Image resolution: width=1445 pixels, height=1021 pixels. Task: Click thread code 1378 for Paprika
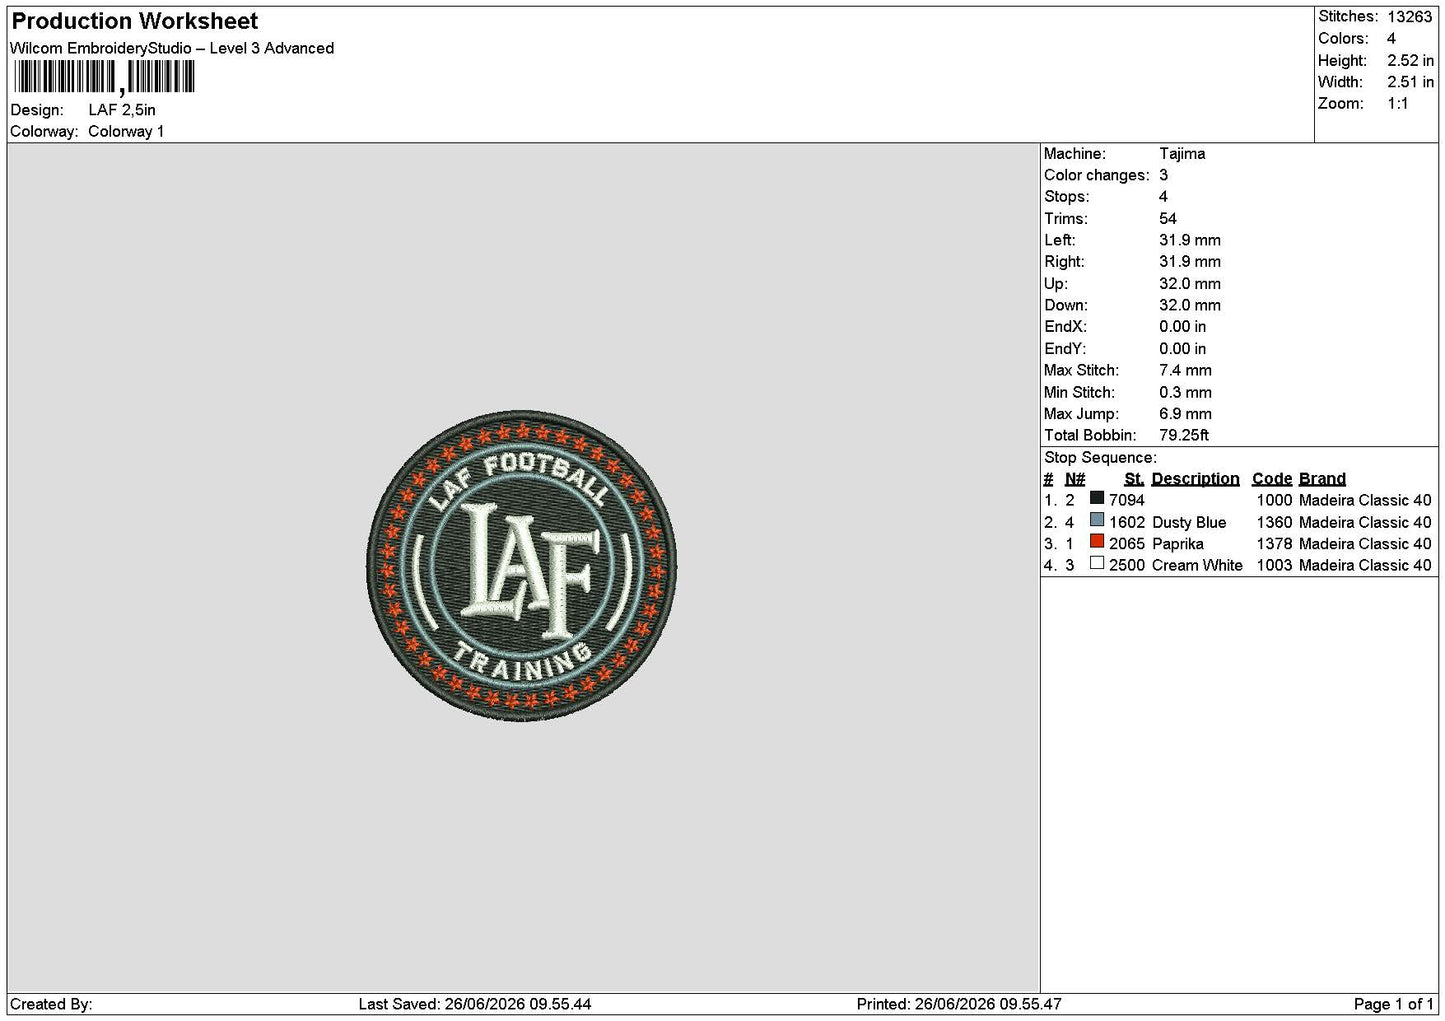coord(1274,544)
